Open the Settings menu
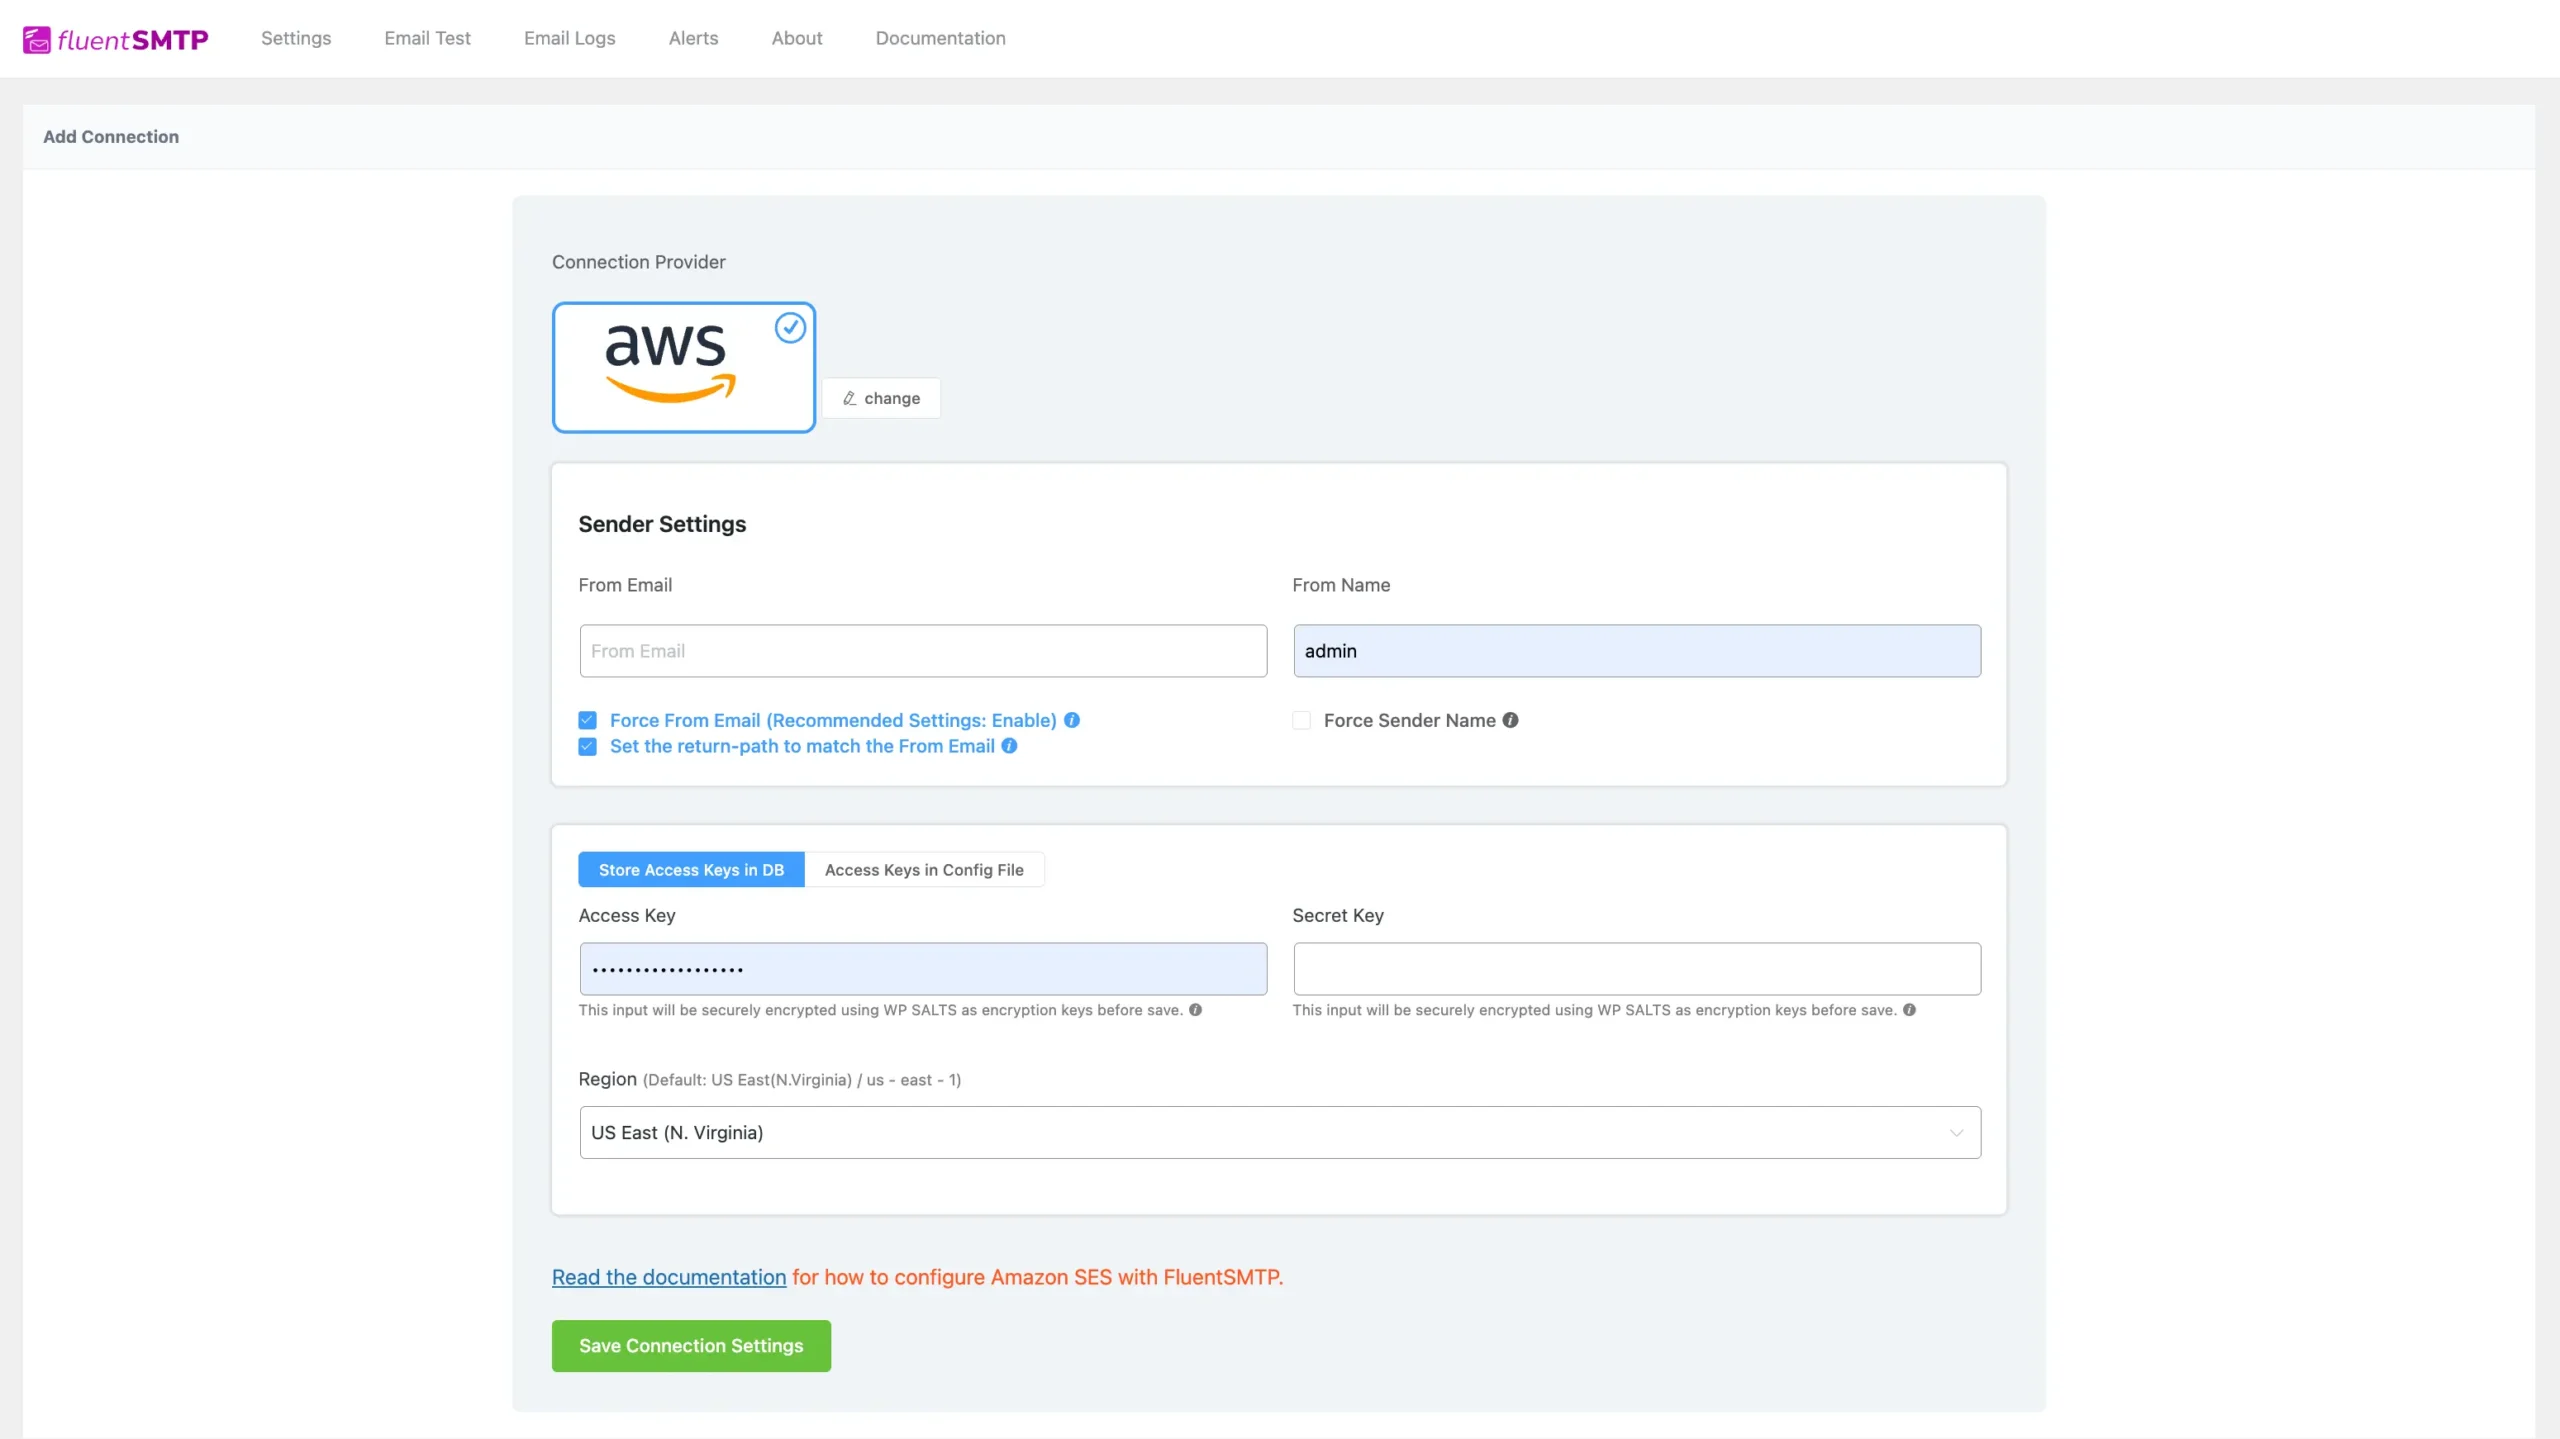Screen dimensions: 2560x1439 click(x=296, y=38)
